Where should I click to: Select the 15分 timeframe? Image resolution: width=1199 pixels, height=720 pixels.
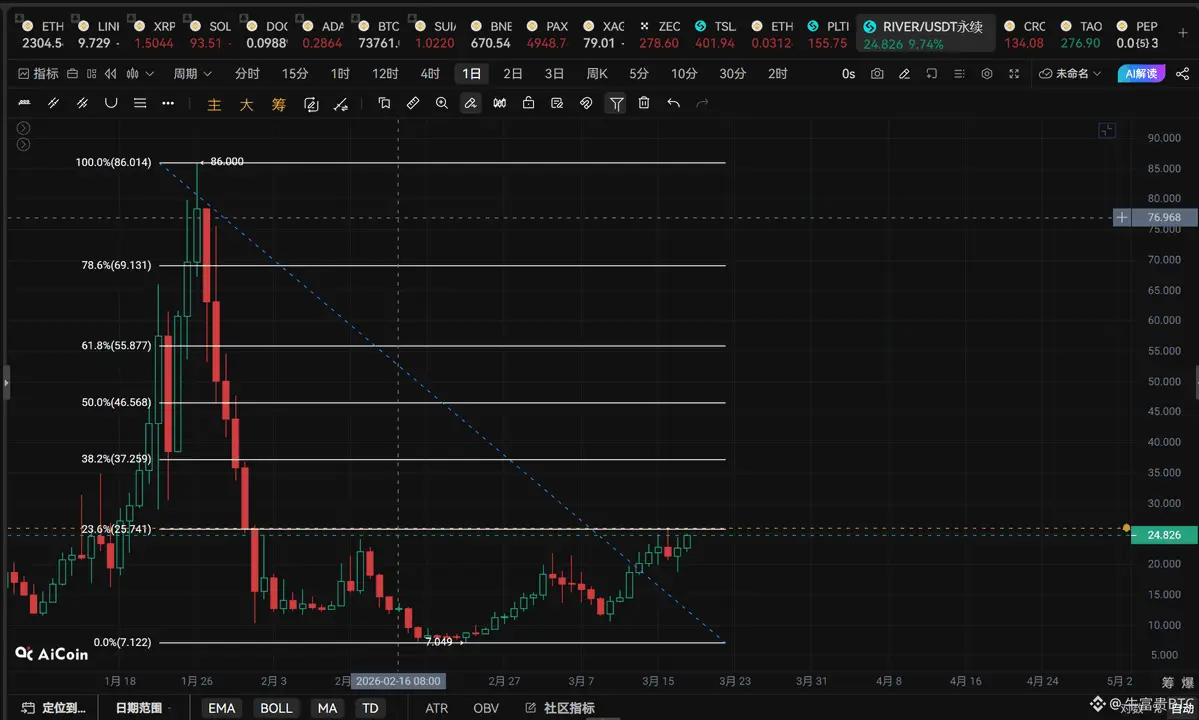pyautogui.click(x=295, y=73)
